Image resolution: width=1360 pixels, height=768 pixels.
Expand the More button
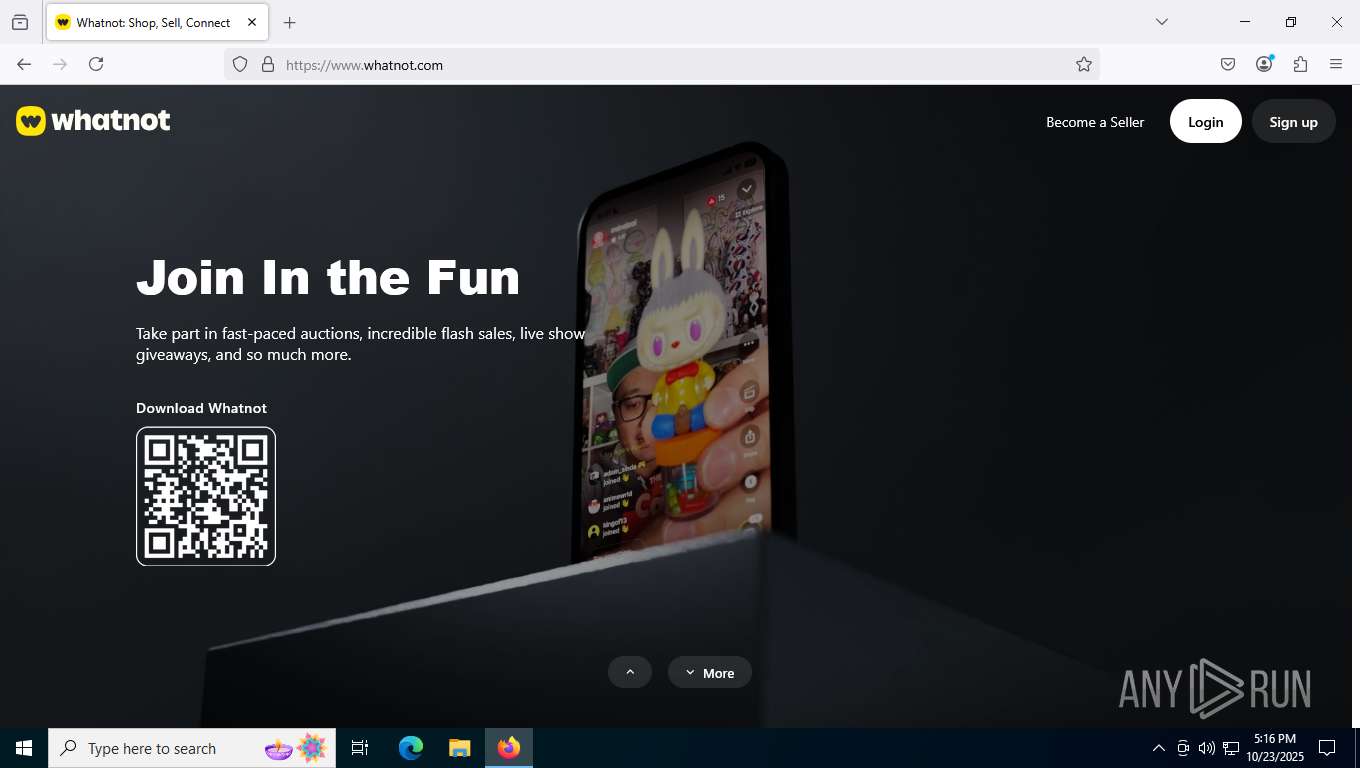pyautogui.click(x=710, y=672)
